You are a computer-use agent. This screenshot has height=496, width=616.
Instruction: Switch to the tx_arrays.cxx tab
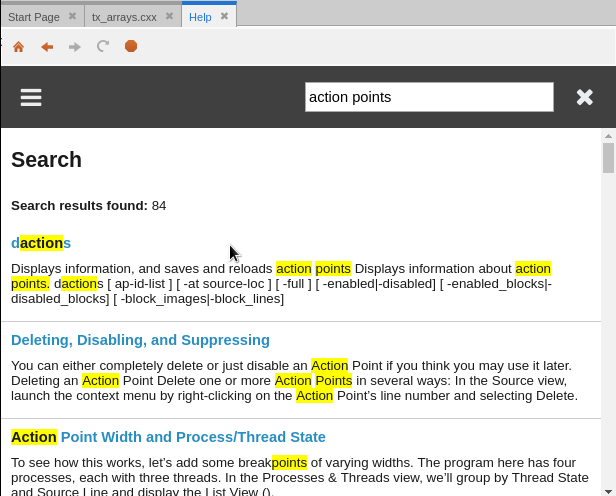tap(124, 17)
